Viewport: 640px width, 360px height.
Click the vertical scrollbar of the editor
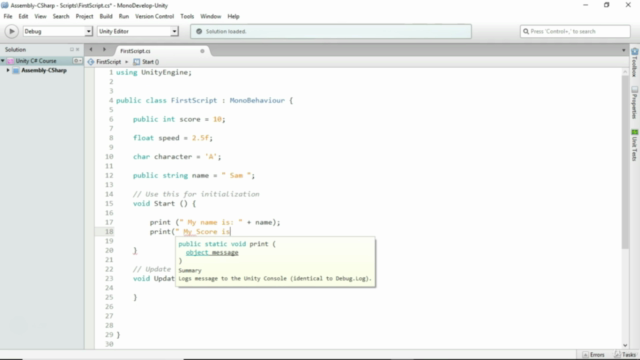click(x=625, y=162)
